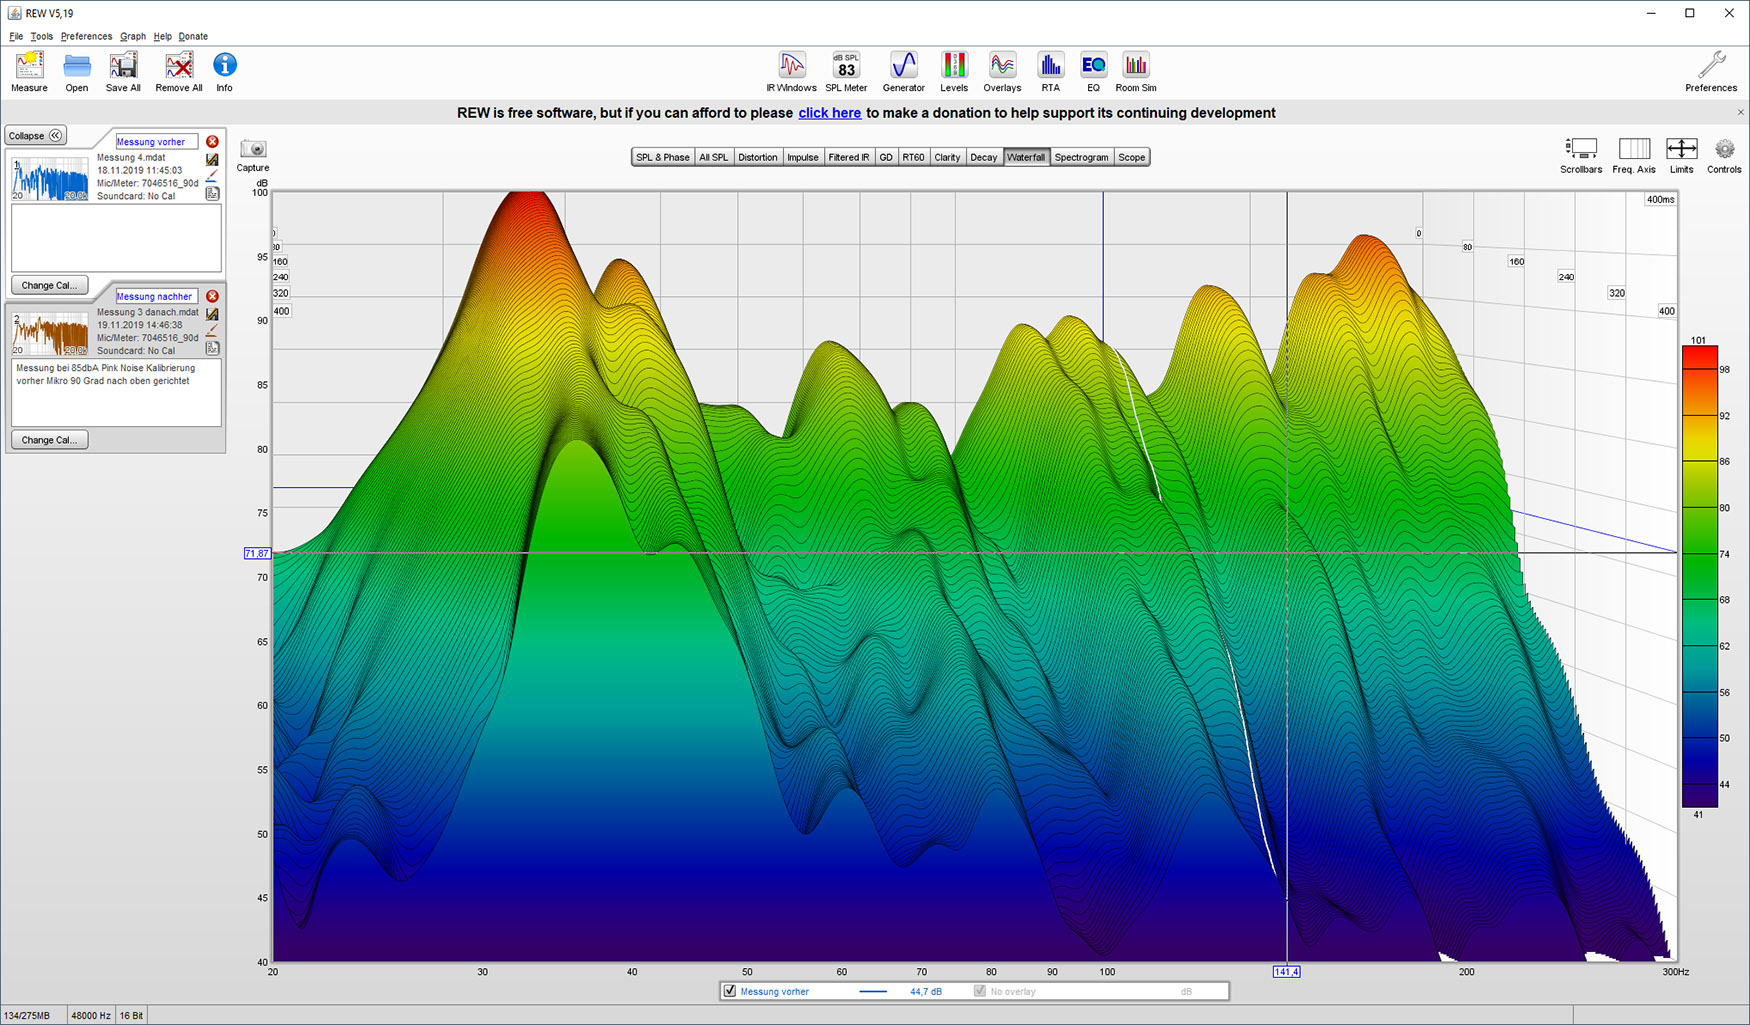Open the Help menu

(x=163, y=36)
